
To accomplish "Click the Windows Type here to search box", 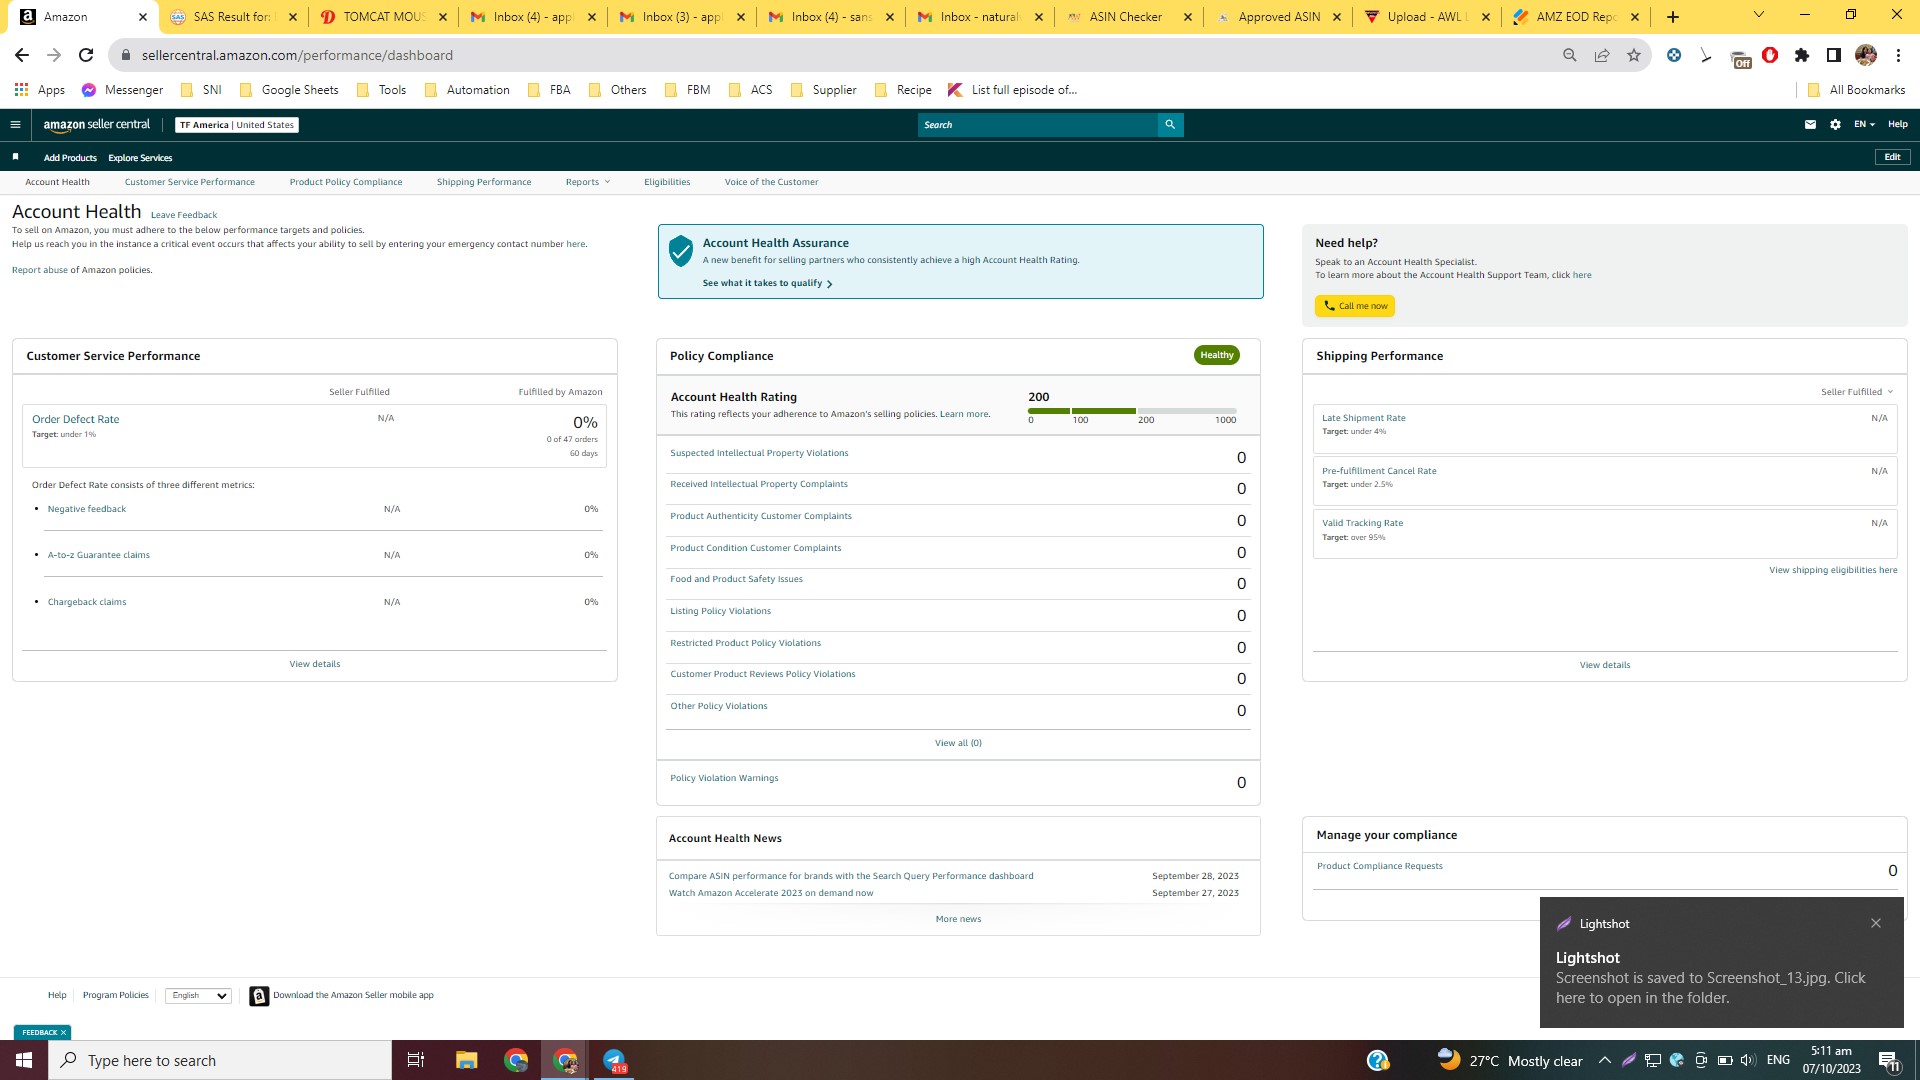I will click(220, 1060).
